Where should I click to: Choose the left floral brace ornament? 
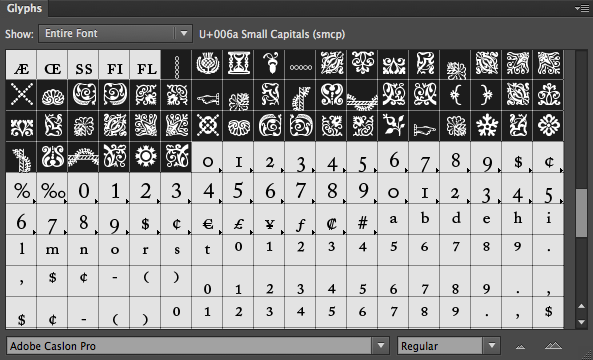coord(455,95)
